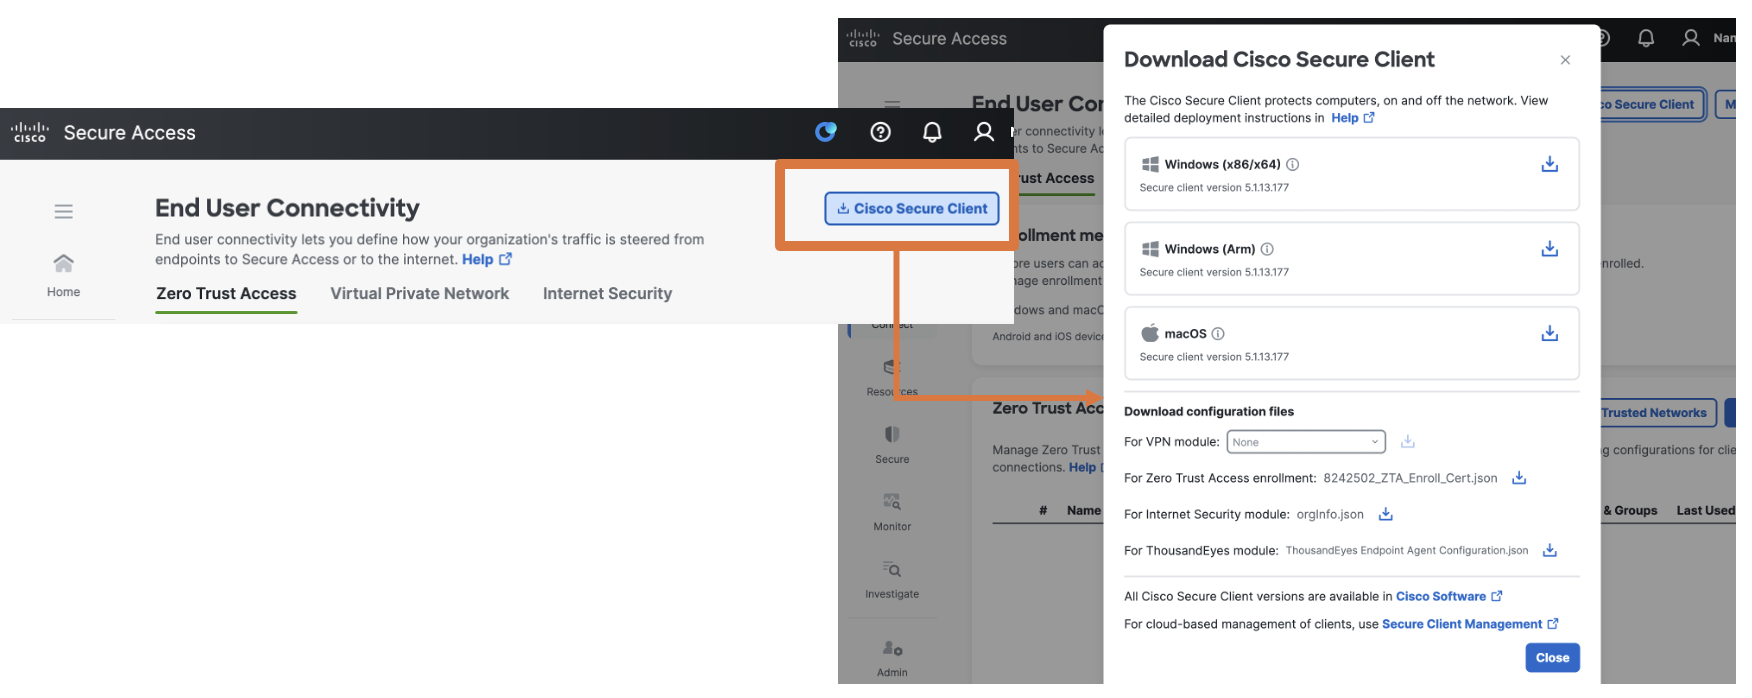This screenshot has height=698, width=1752.
Task: Switch to Zero Trust Access tab
Action: [226, 293]
